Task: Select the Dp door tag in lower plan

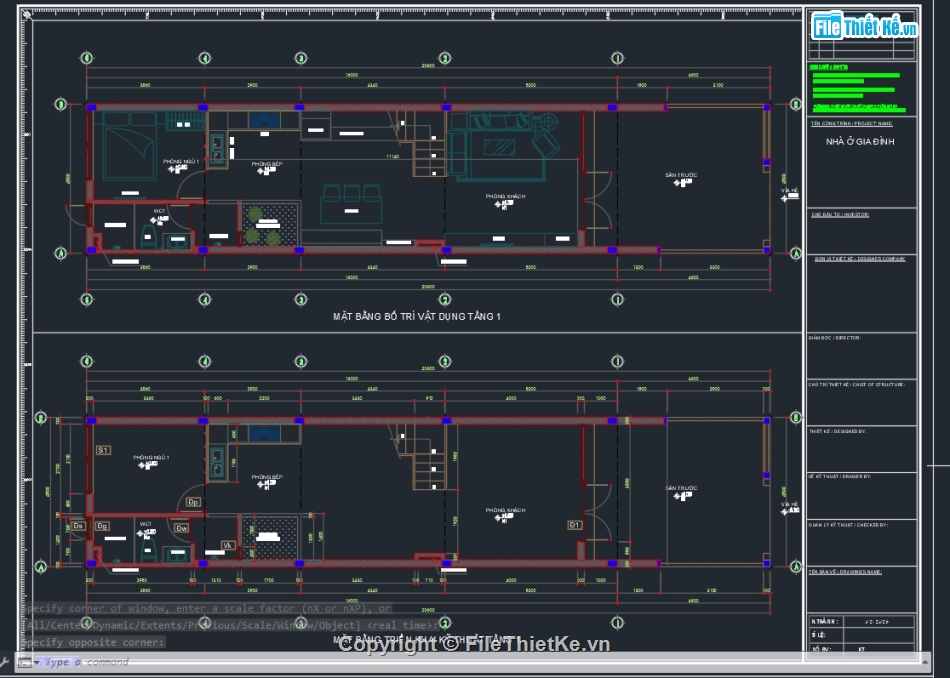Action: point(193,502)
